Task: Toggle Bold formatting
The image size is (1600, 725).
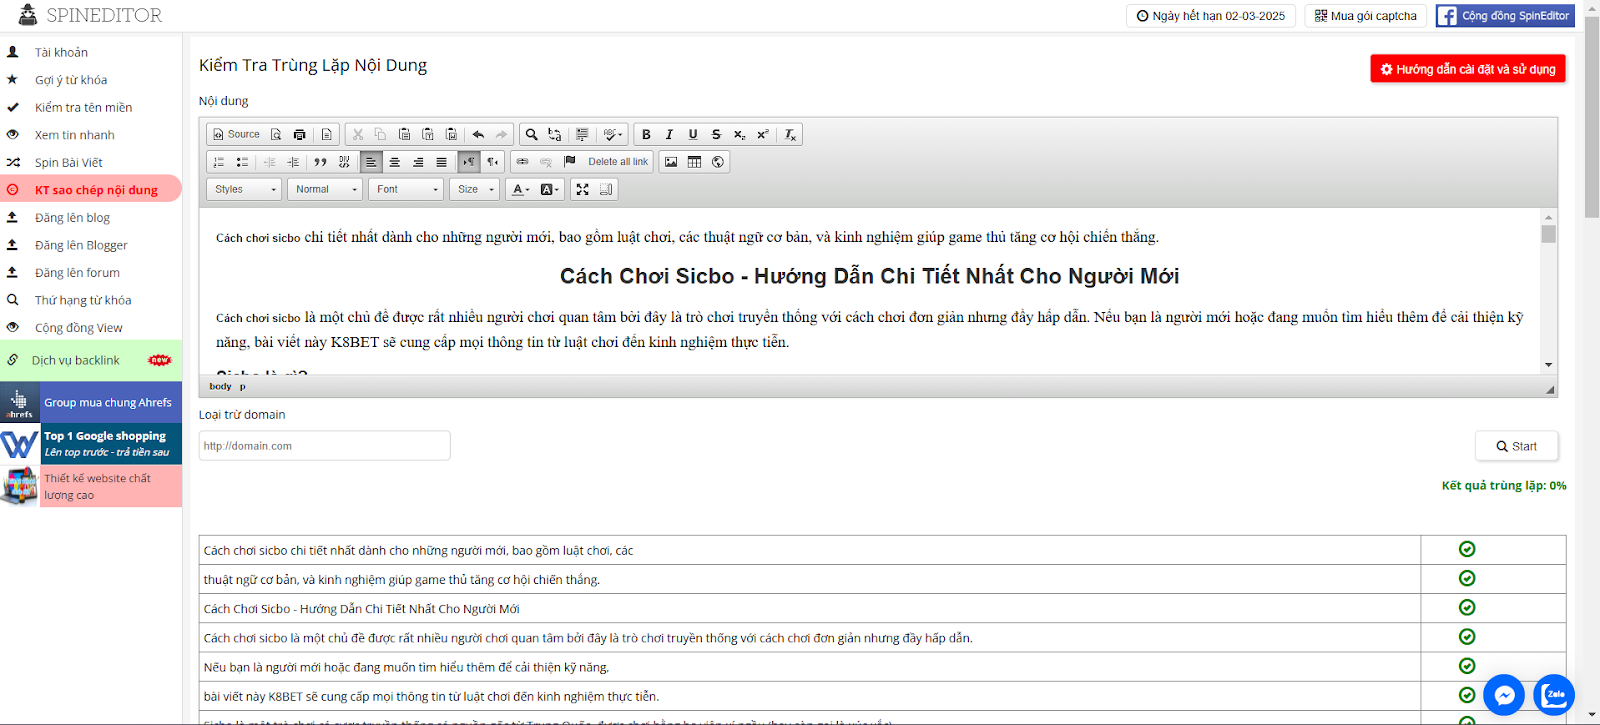Action: point(646,134)
